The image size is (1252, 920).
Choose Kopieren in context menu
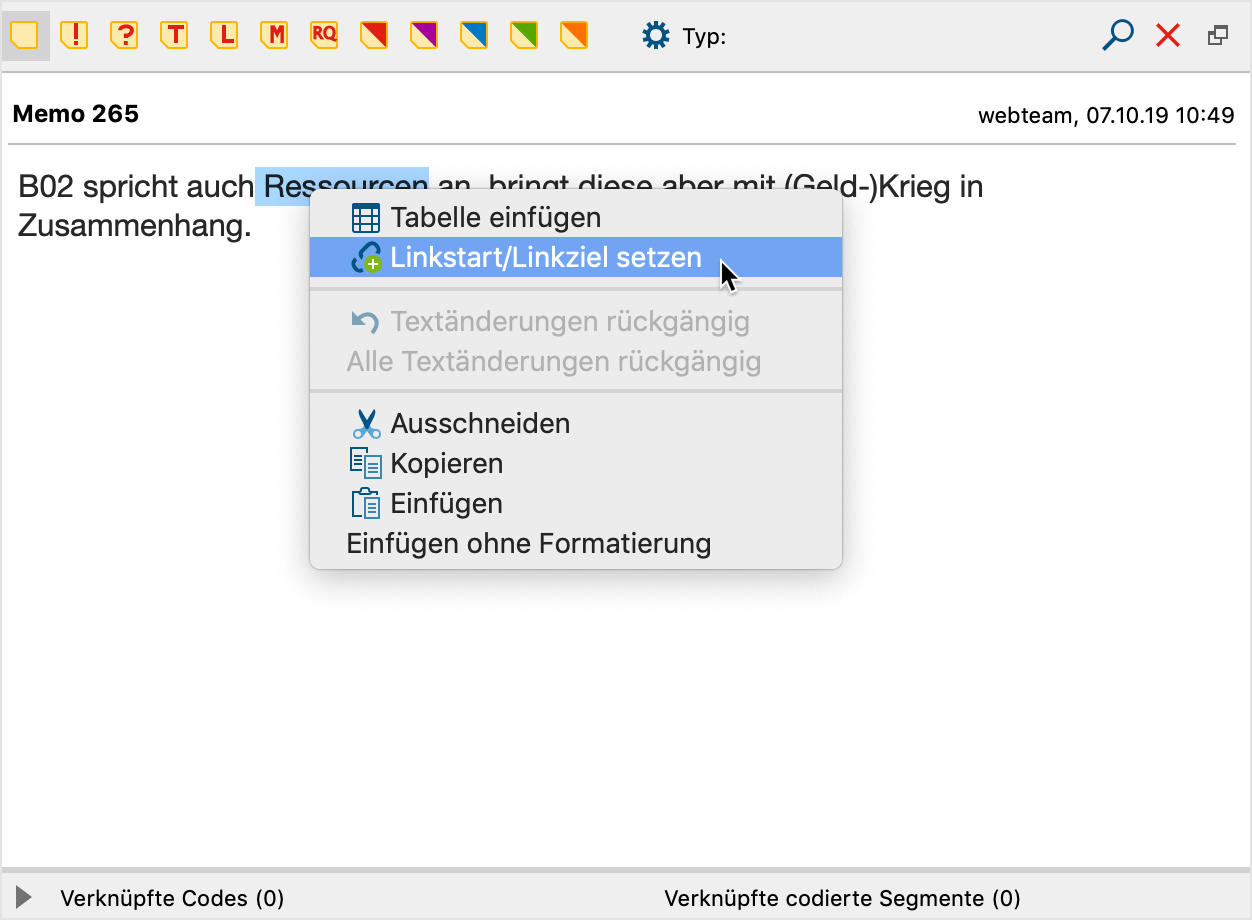tap(576, 464)
